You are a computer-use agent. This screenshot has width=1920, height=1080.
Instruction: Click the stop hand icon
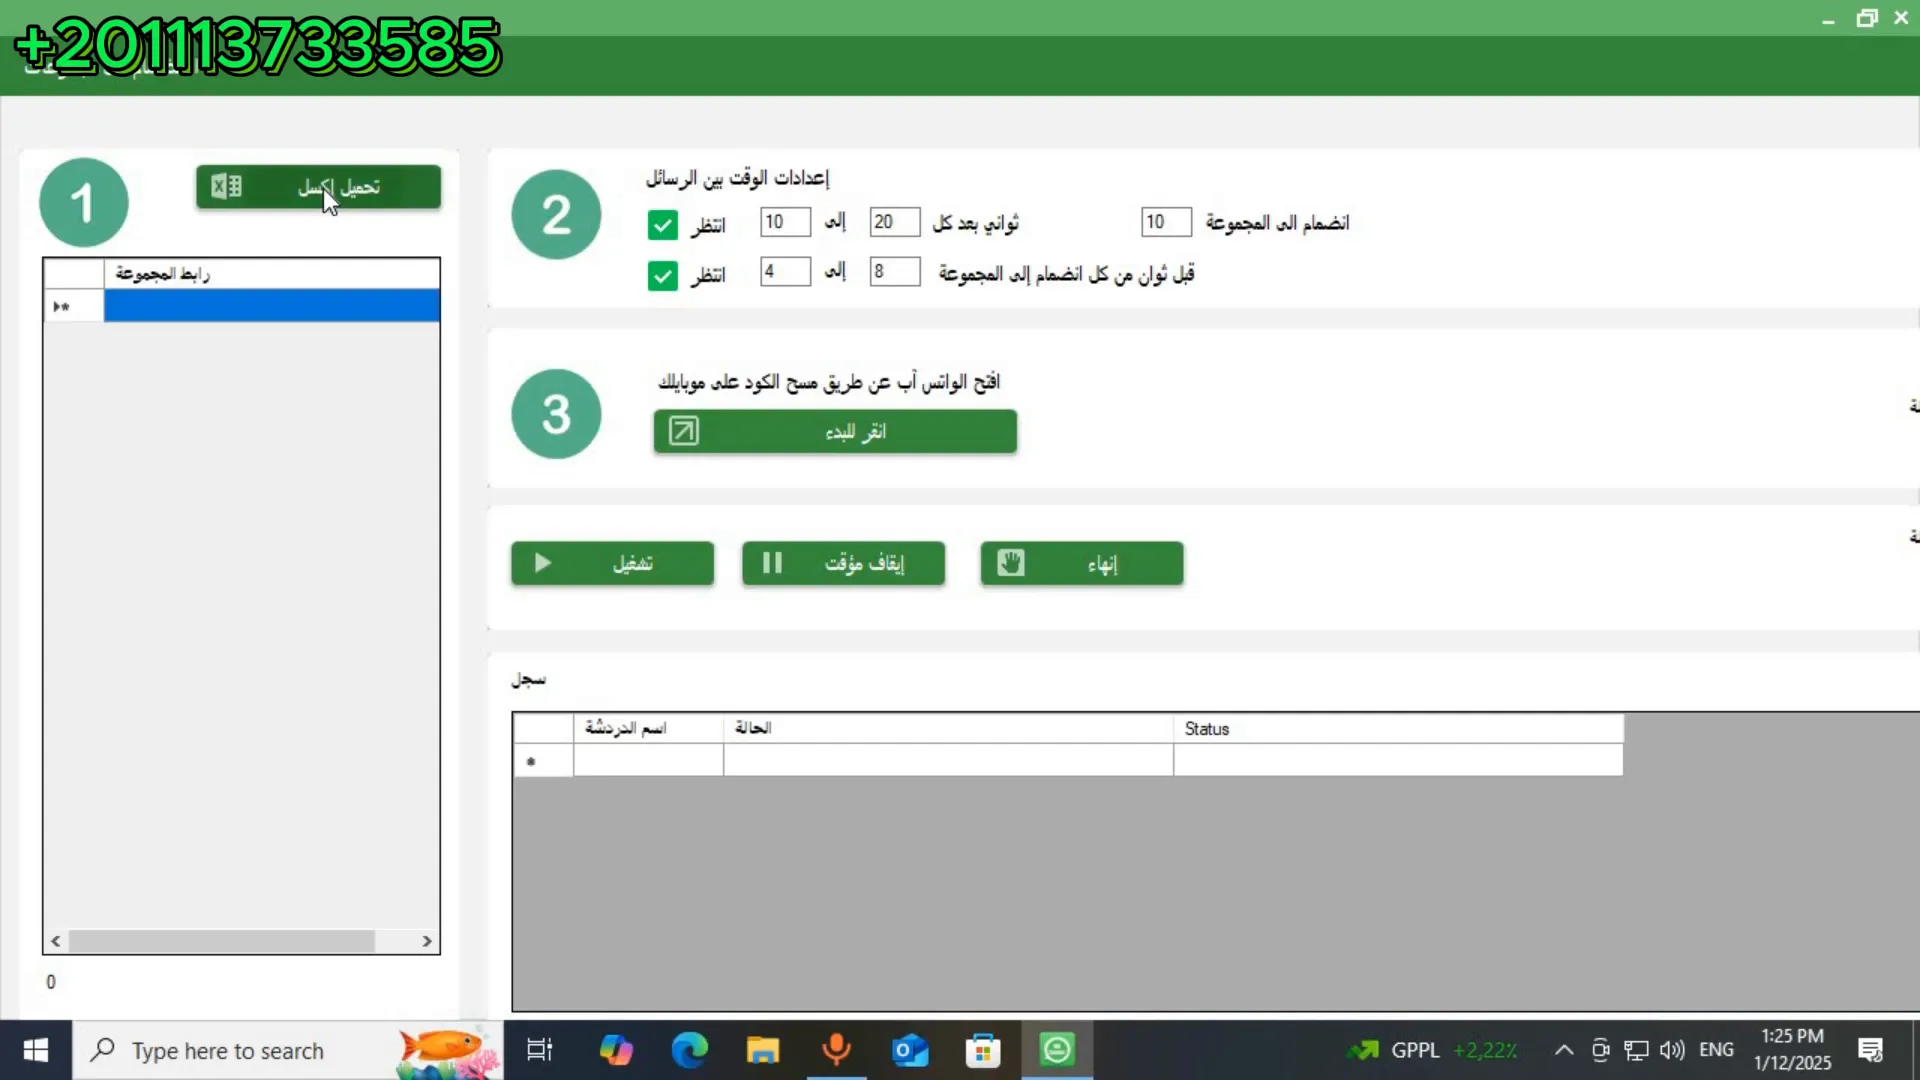point(1011,563)
